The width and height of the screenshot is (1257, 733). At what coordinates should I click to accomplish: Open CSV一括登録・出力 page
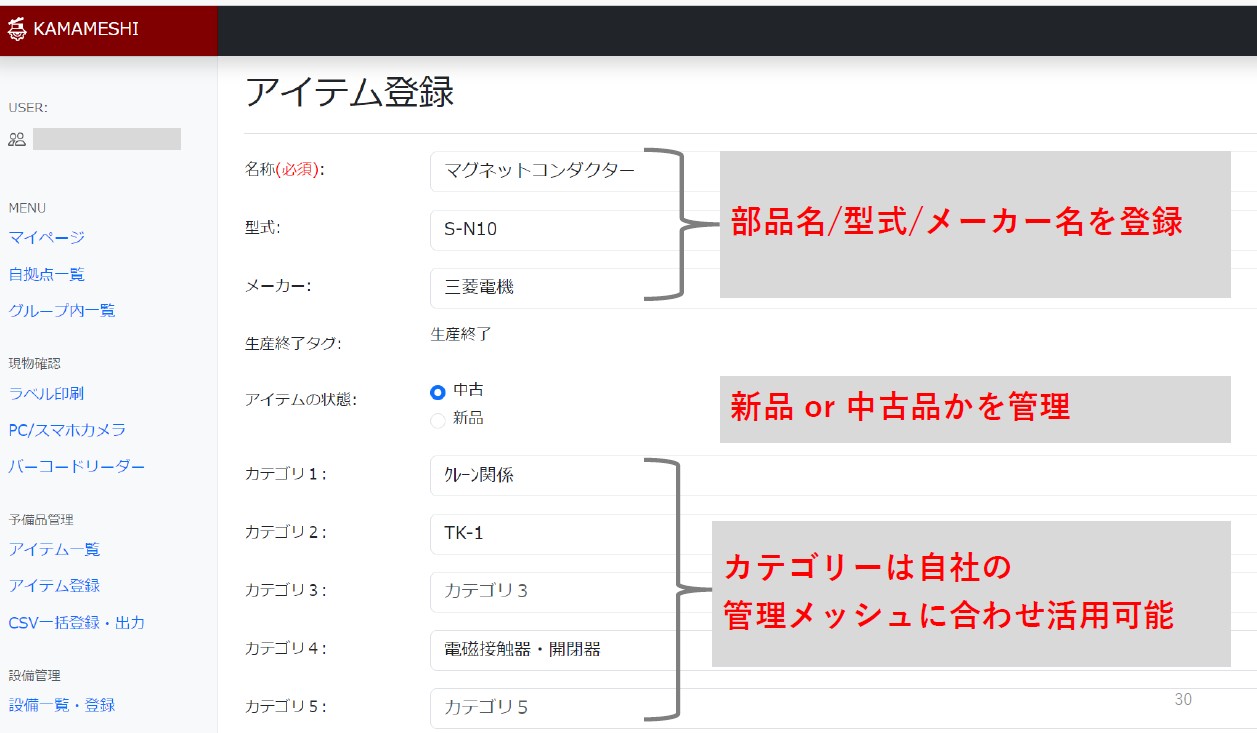[x=76, y=622]
